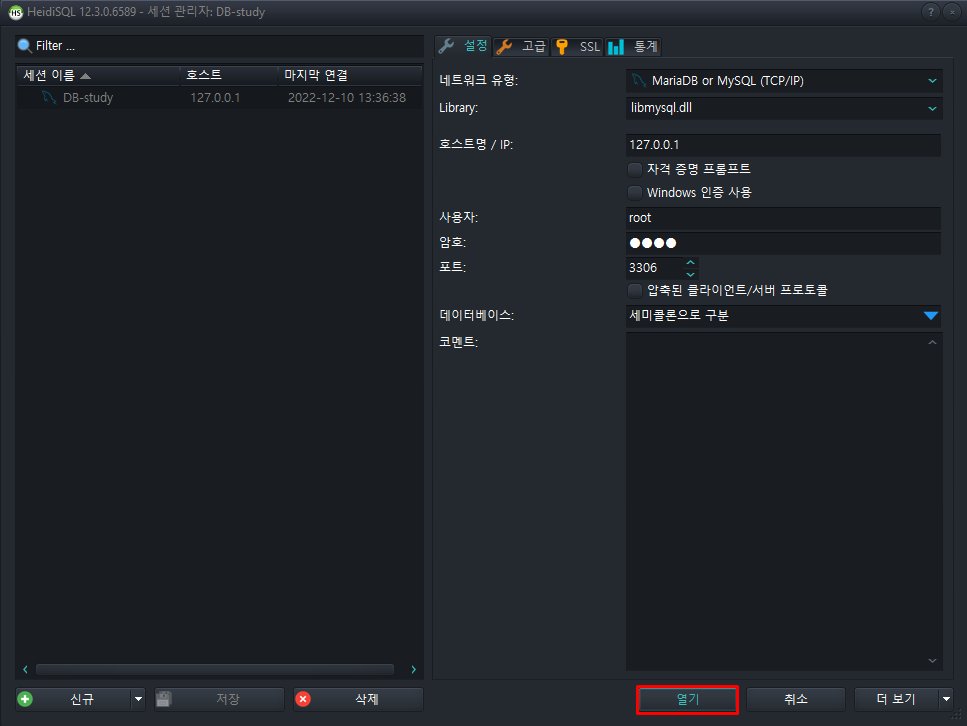Toggle Windows 인증 사용 checkbox

click(635, 192)
